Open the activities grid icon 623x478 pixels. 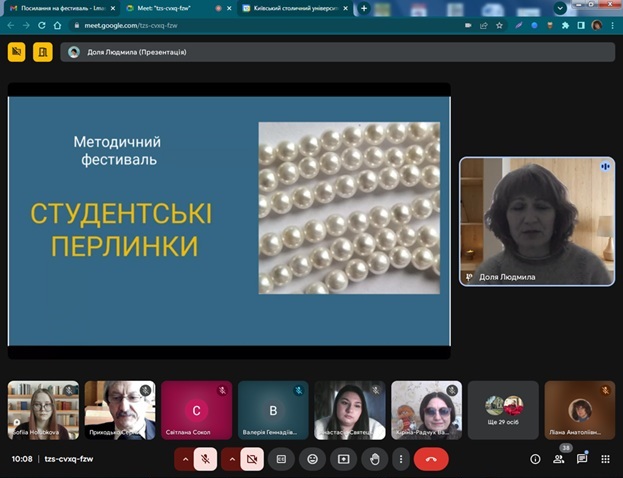pyautogui.click(x=605, y=459)
